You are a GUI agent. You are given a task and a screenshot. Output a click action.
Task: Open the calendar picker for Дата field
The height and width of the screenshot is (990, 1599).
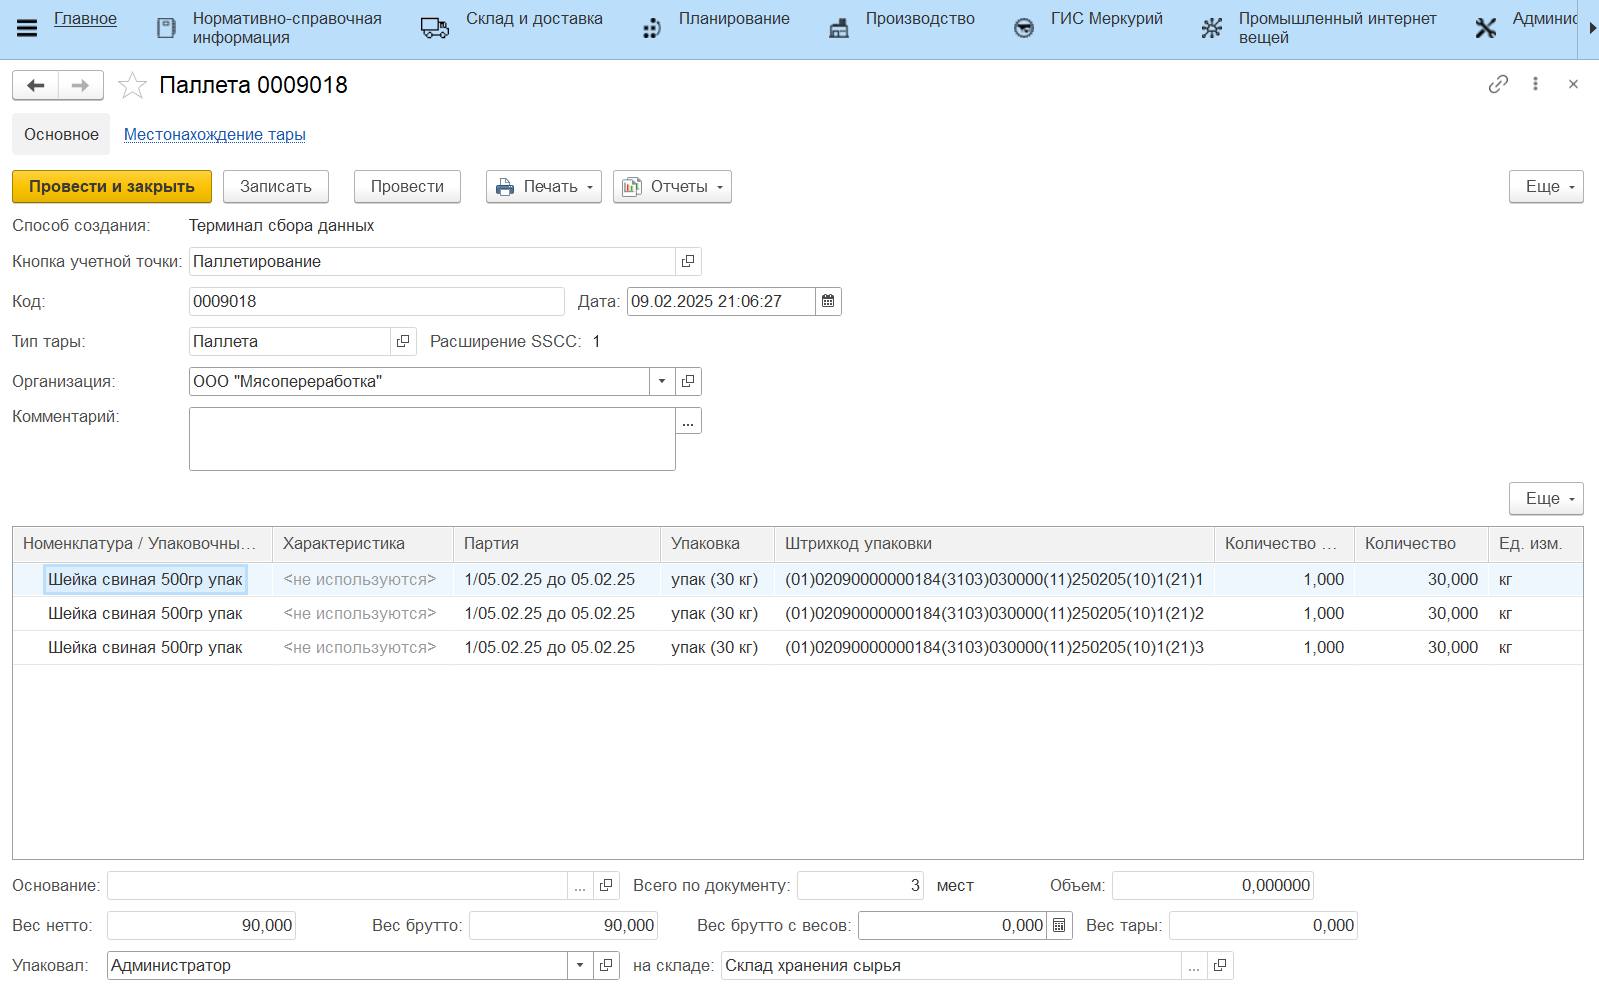click(x=828, y=302)
